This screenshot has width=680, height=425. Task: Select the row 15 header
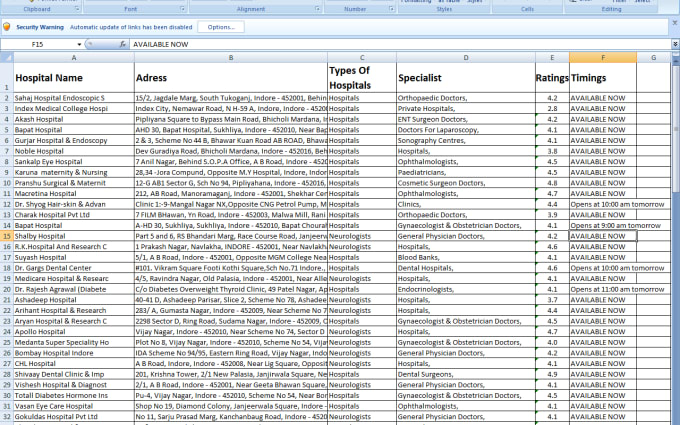click(7, 236)
